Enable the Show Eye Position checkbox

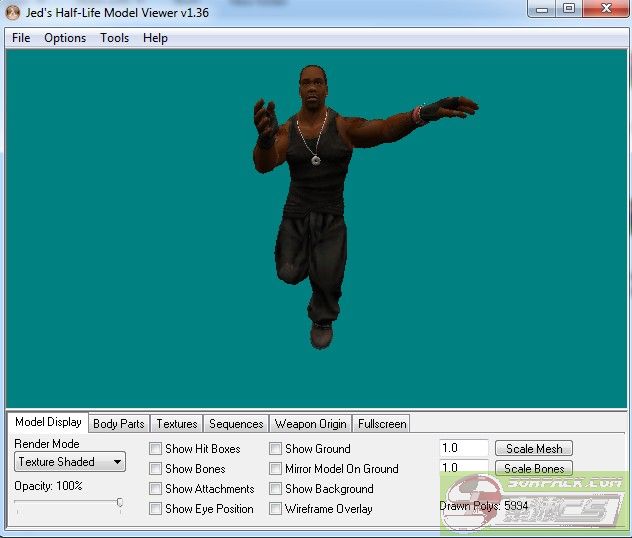pyautogui.click(x=155, y=509)
